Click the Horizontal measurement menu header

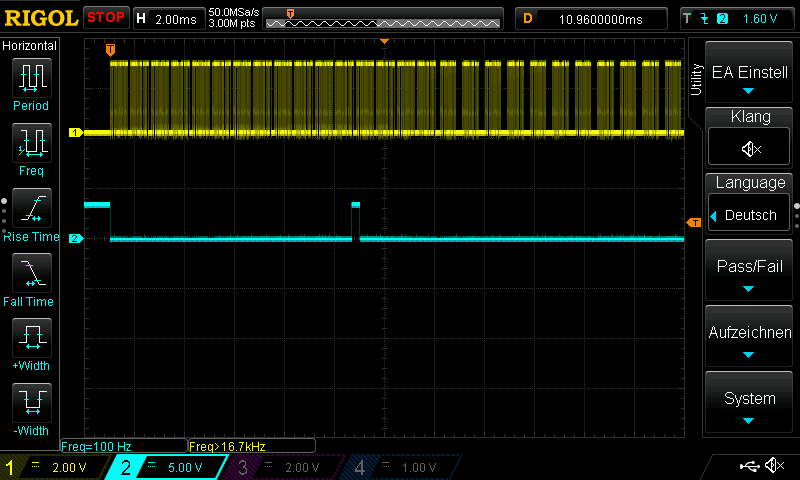(x=30, y=45)
